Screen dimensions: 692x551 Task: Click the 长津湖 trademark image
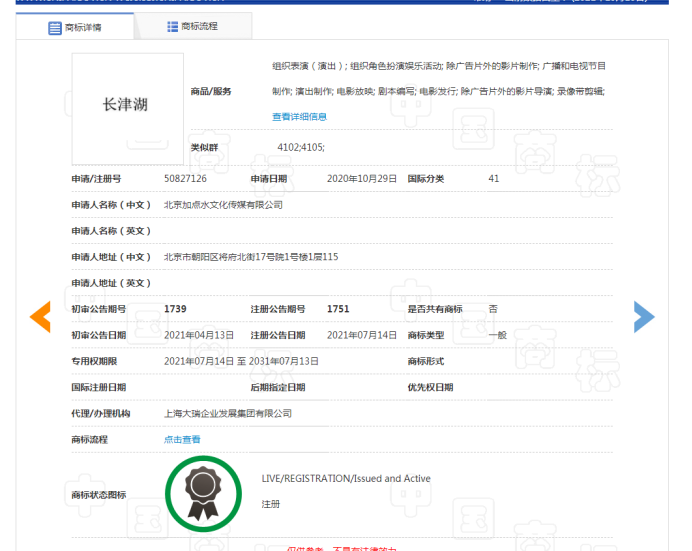(126, 105)
